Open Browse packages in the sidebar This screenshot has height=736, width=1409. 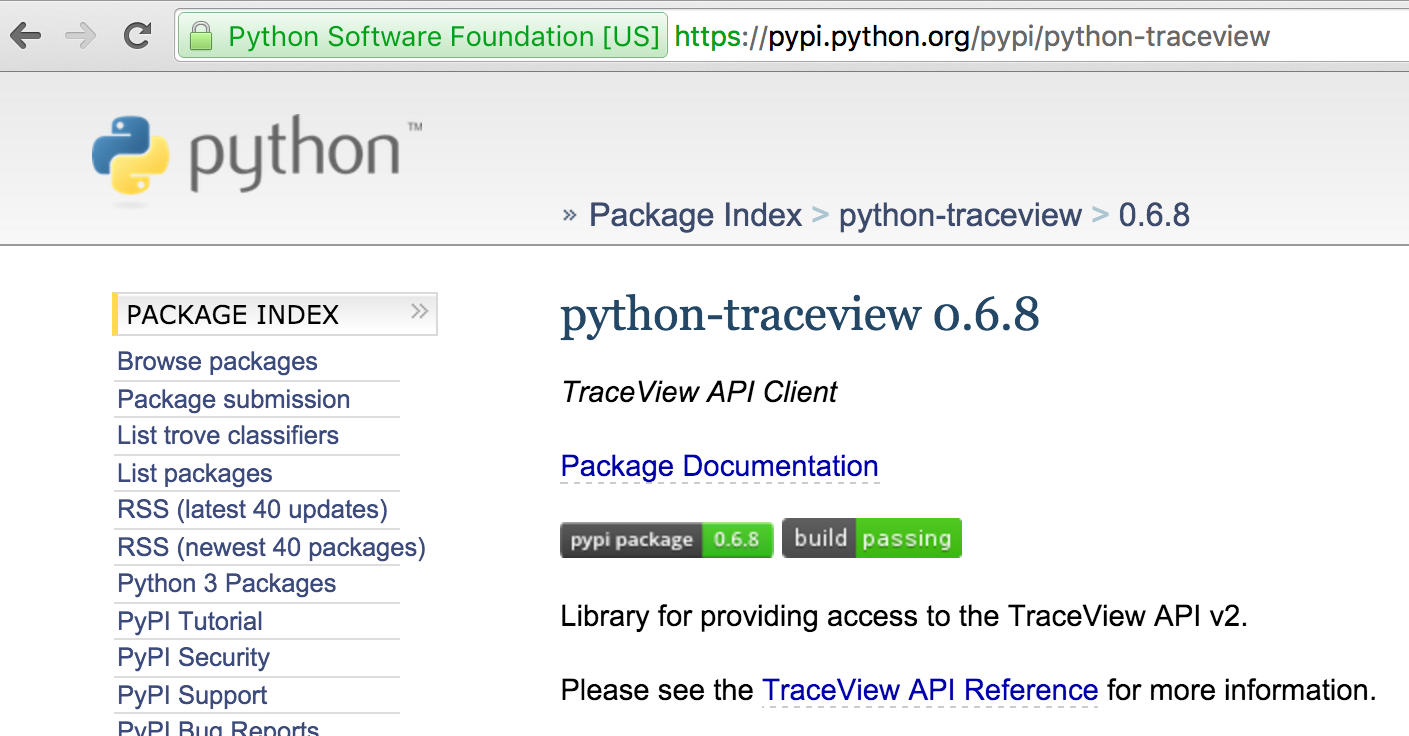click(x=217, y=362)
